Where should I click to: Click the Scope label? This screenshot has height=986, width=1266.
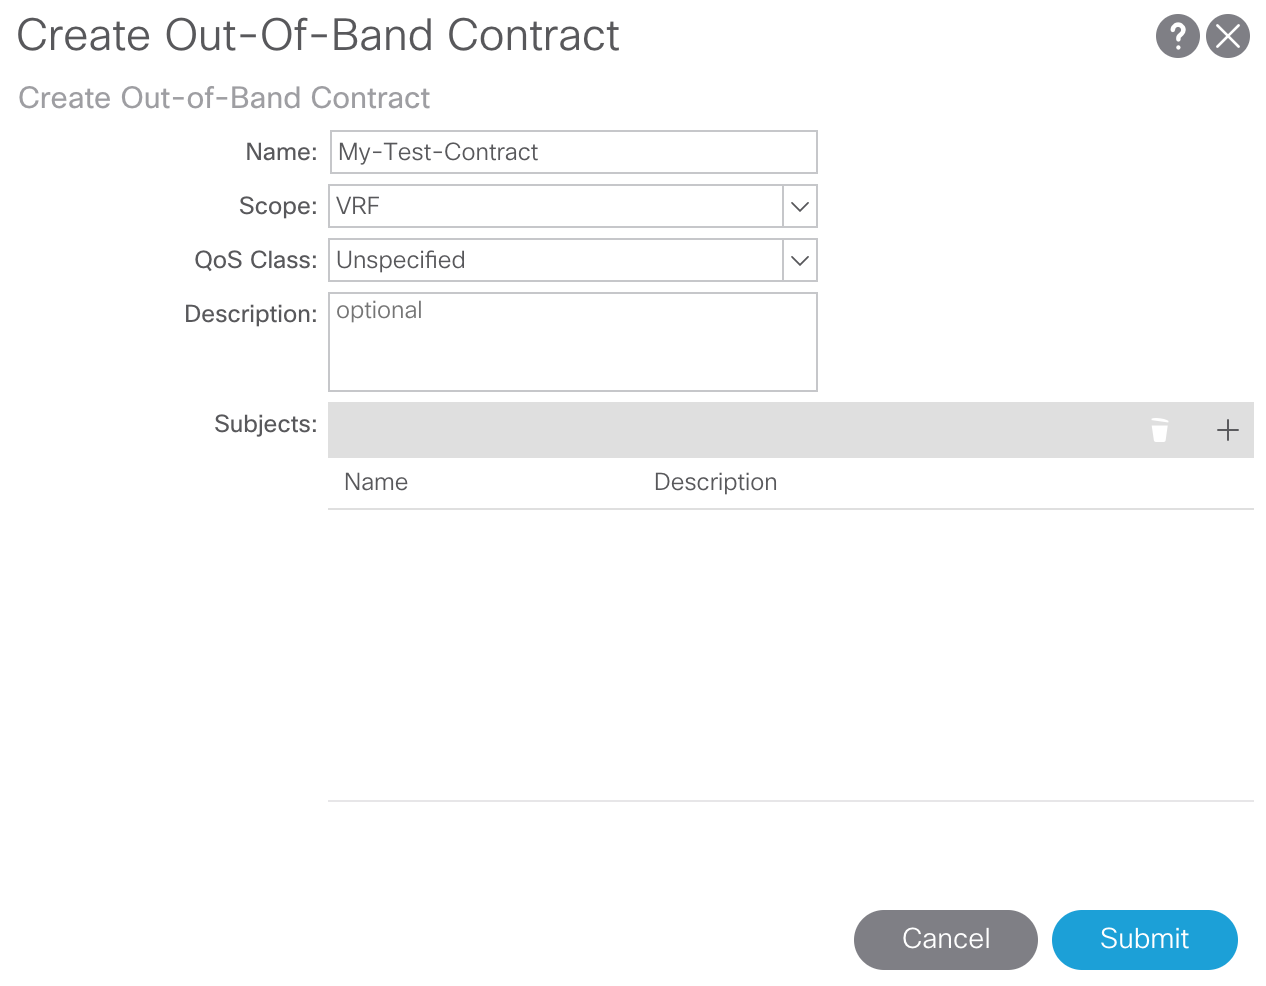tap(277, 206)
